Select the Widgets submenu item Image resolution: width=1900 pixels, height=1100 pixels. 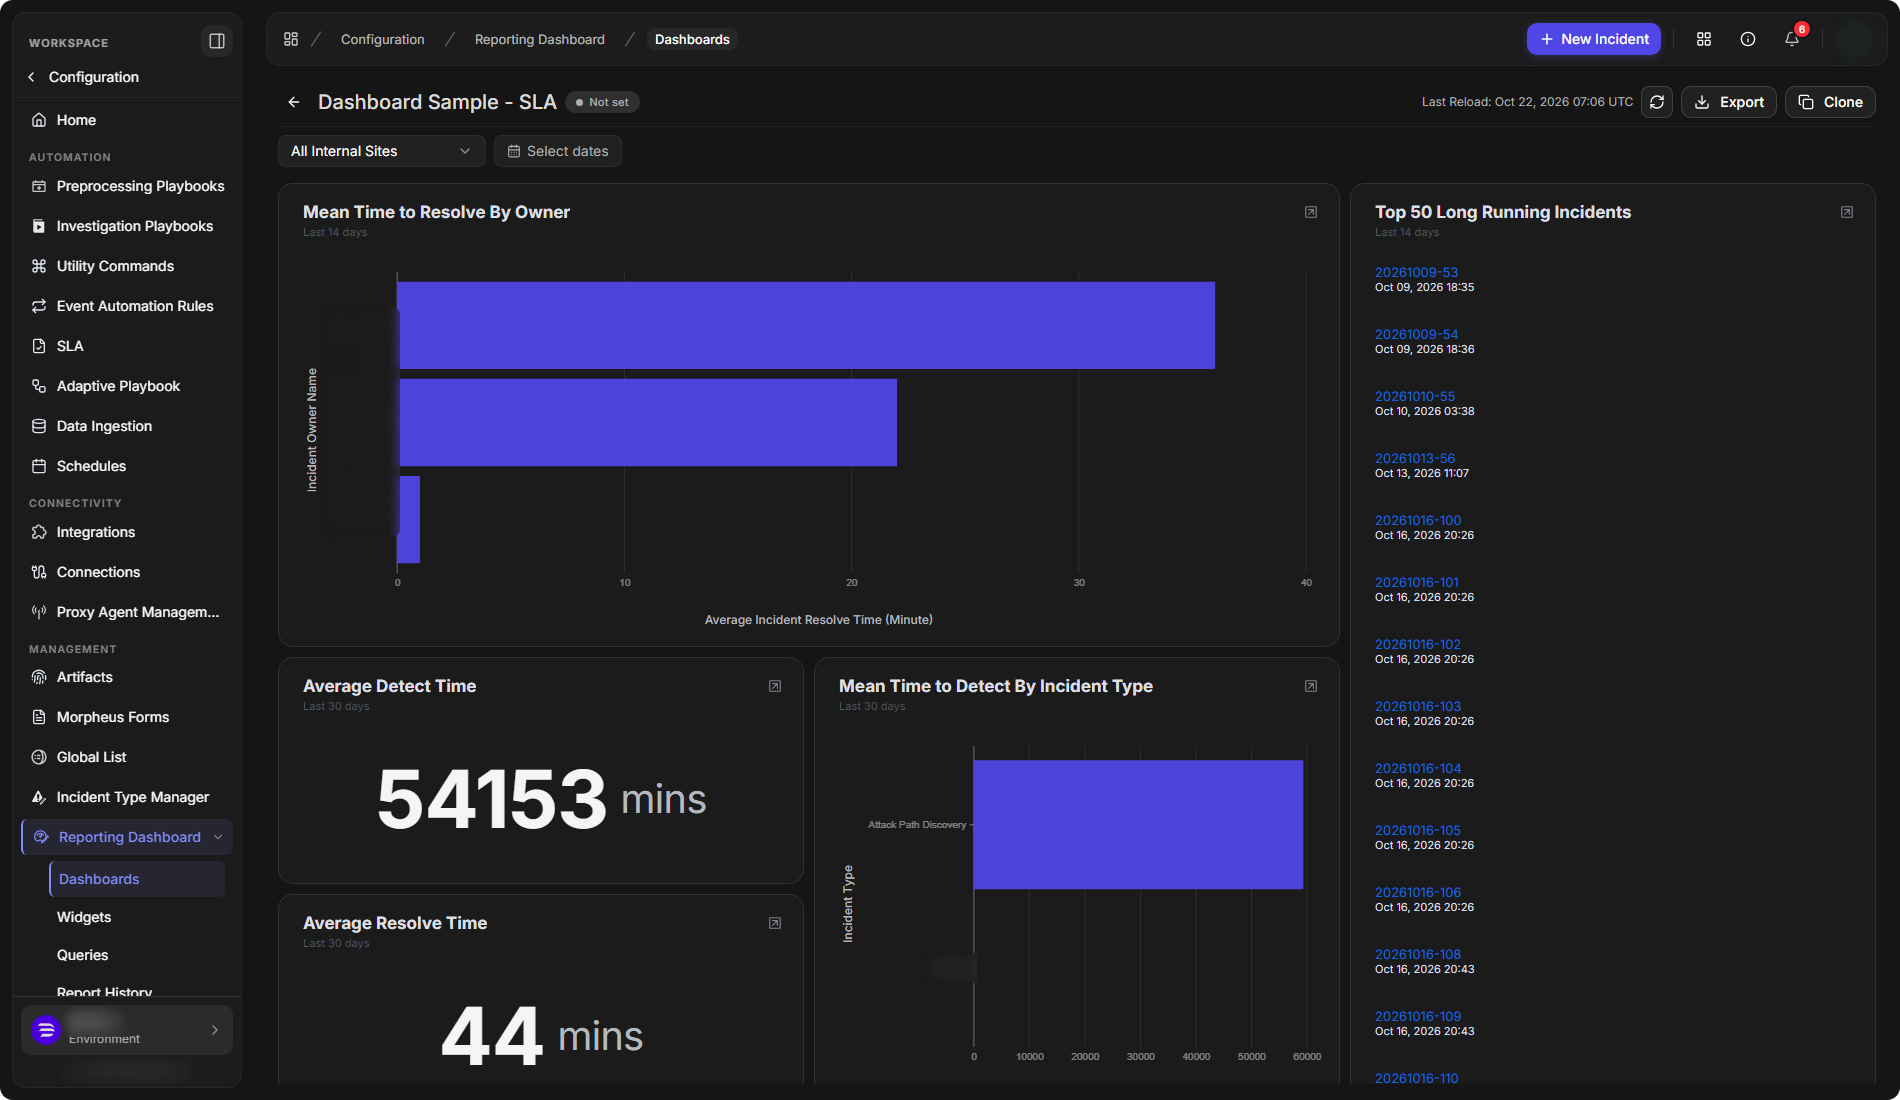pos(84,917)
